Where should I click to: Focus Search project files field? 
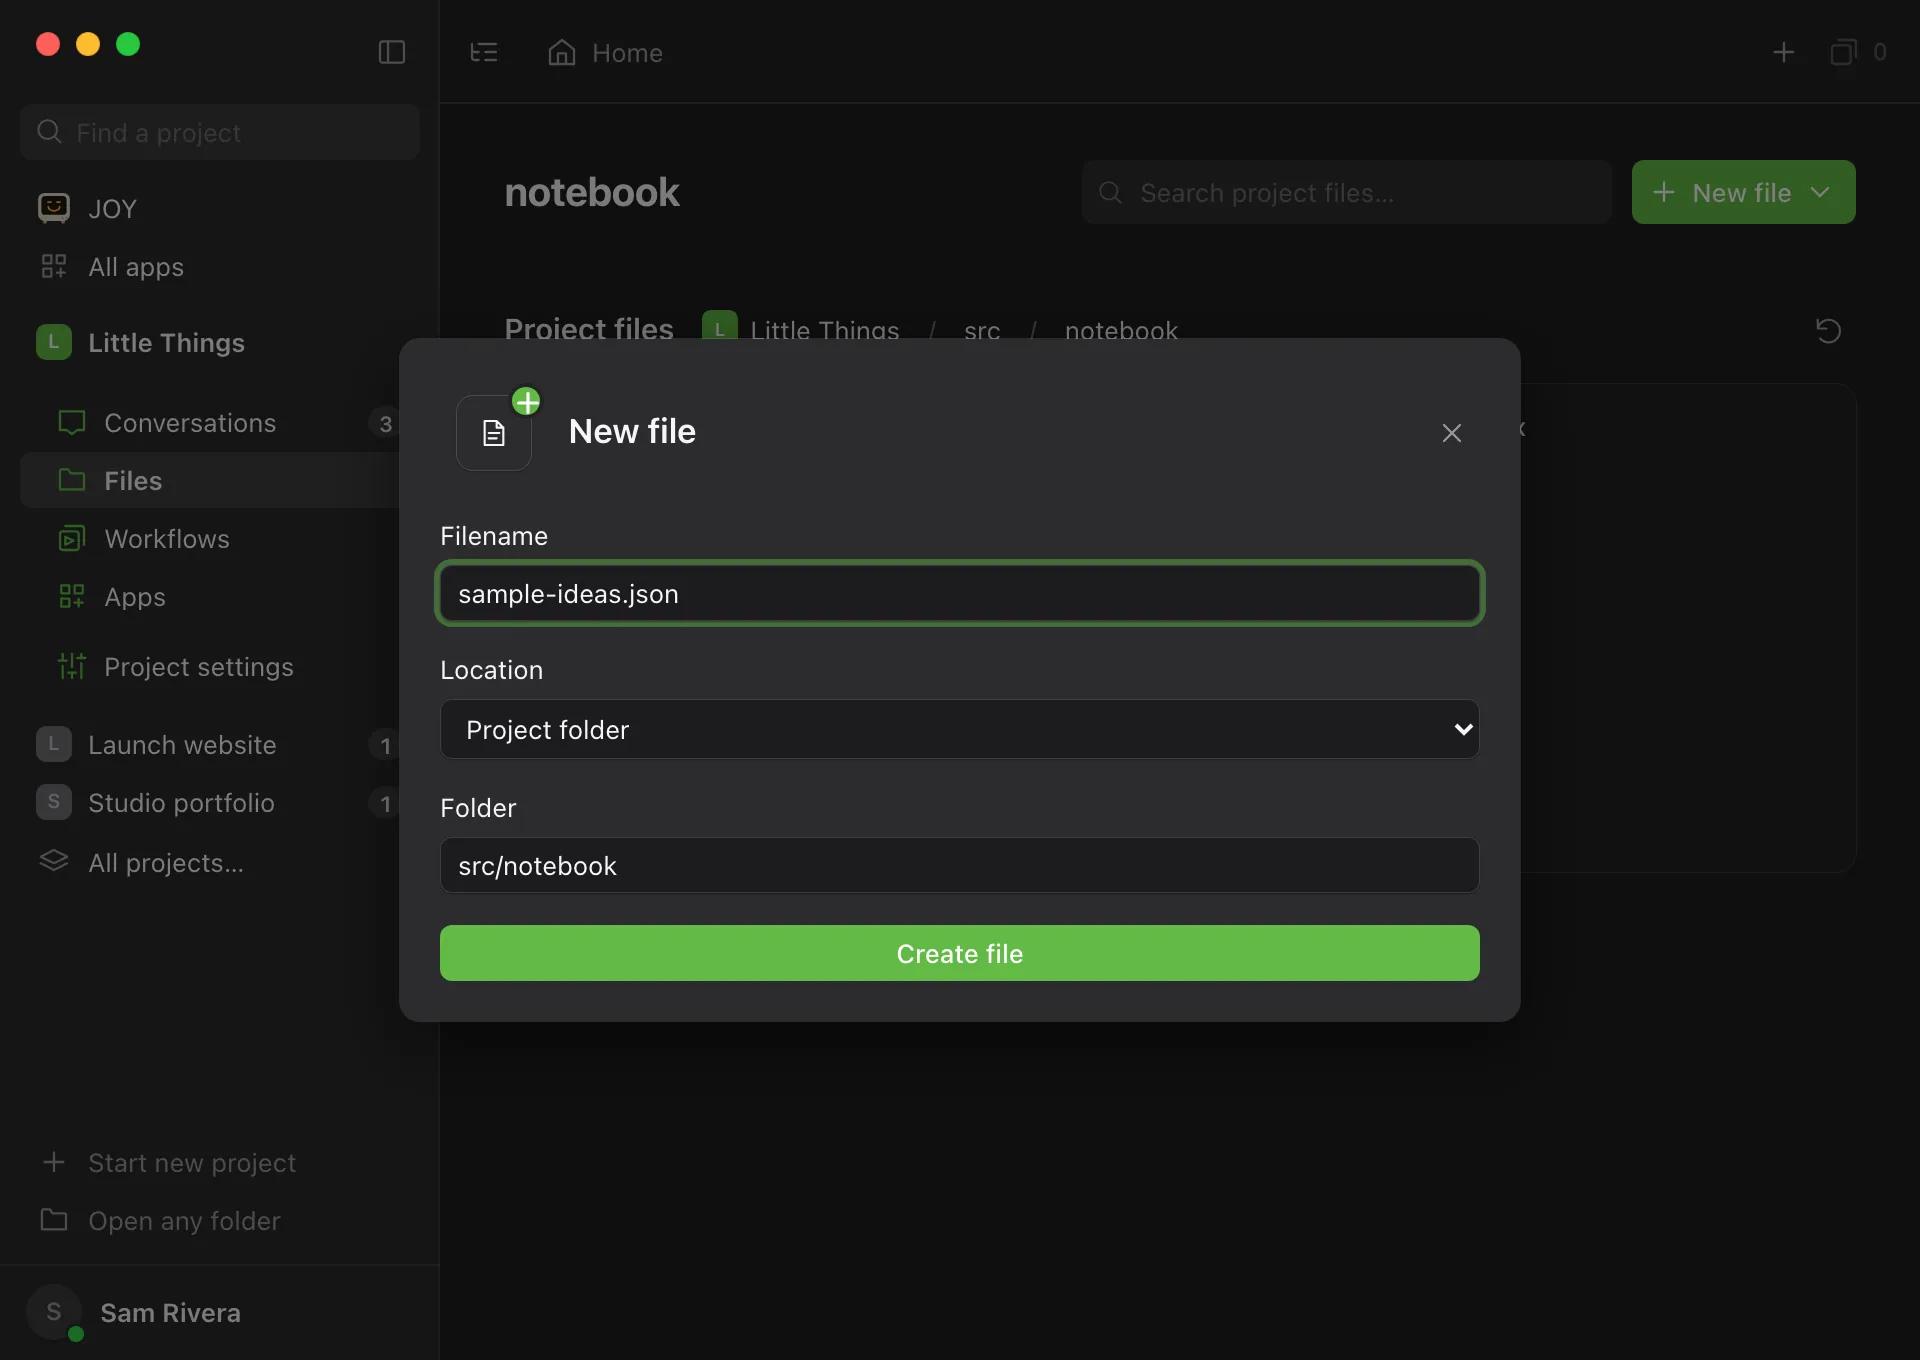point(1346,192)
